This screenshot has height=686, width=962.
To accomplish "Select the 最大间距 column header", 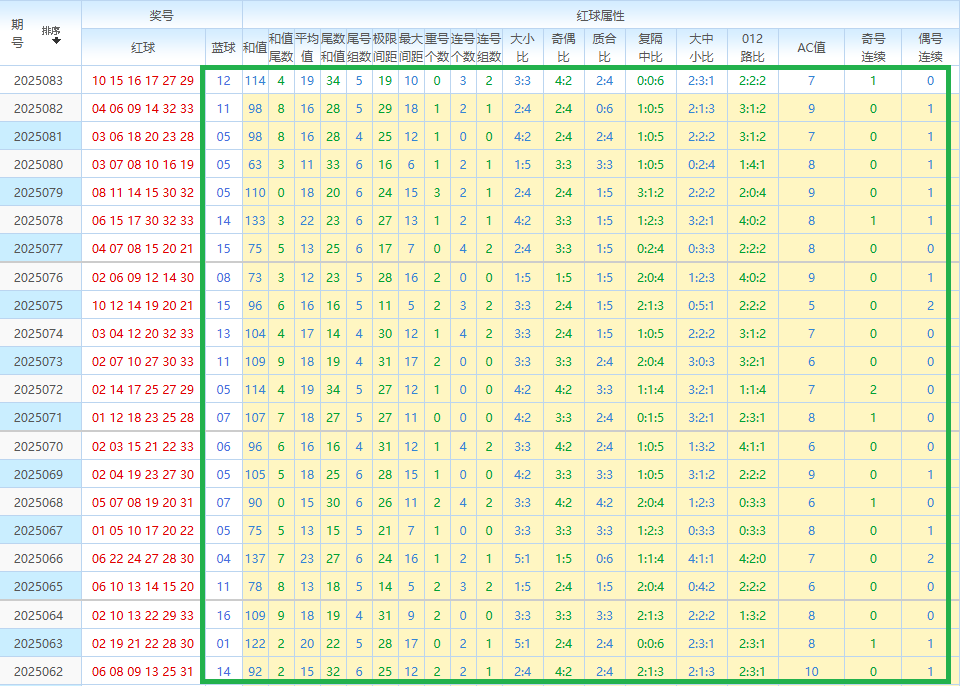I will [411, 48].
